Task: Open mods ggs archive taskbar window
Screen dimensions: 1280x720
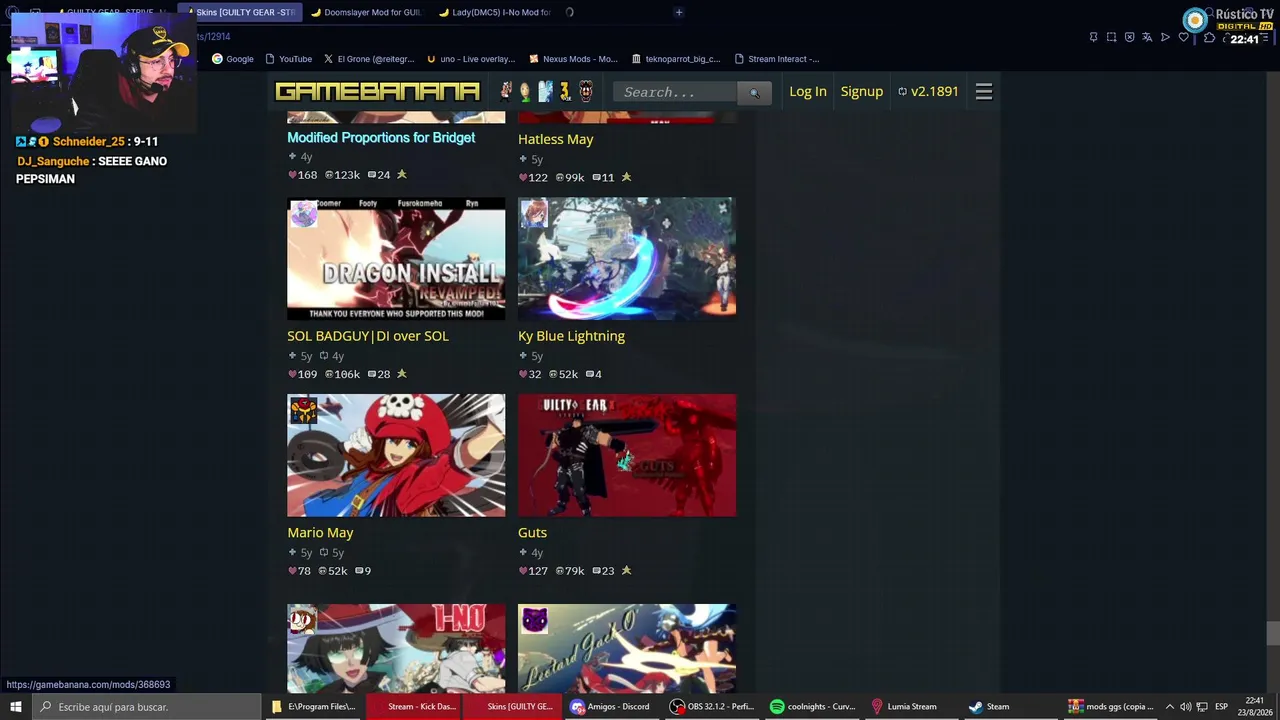Action: [x=1110, y=707]
